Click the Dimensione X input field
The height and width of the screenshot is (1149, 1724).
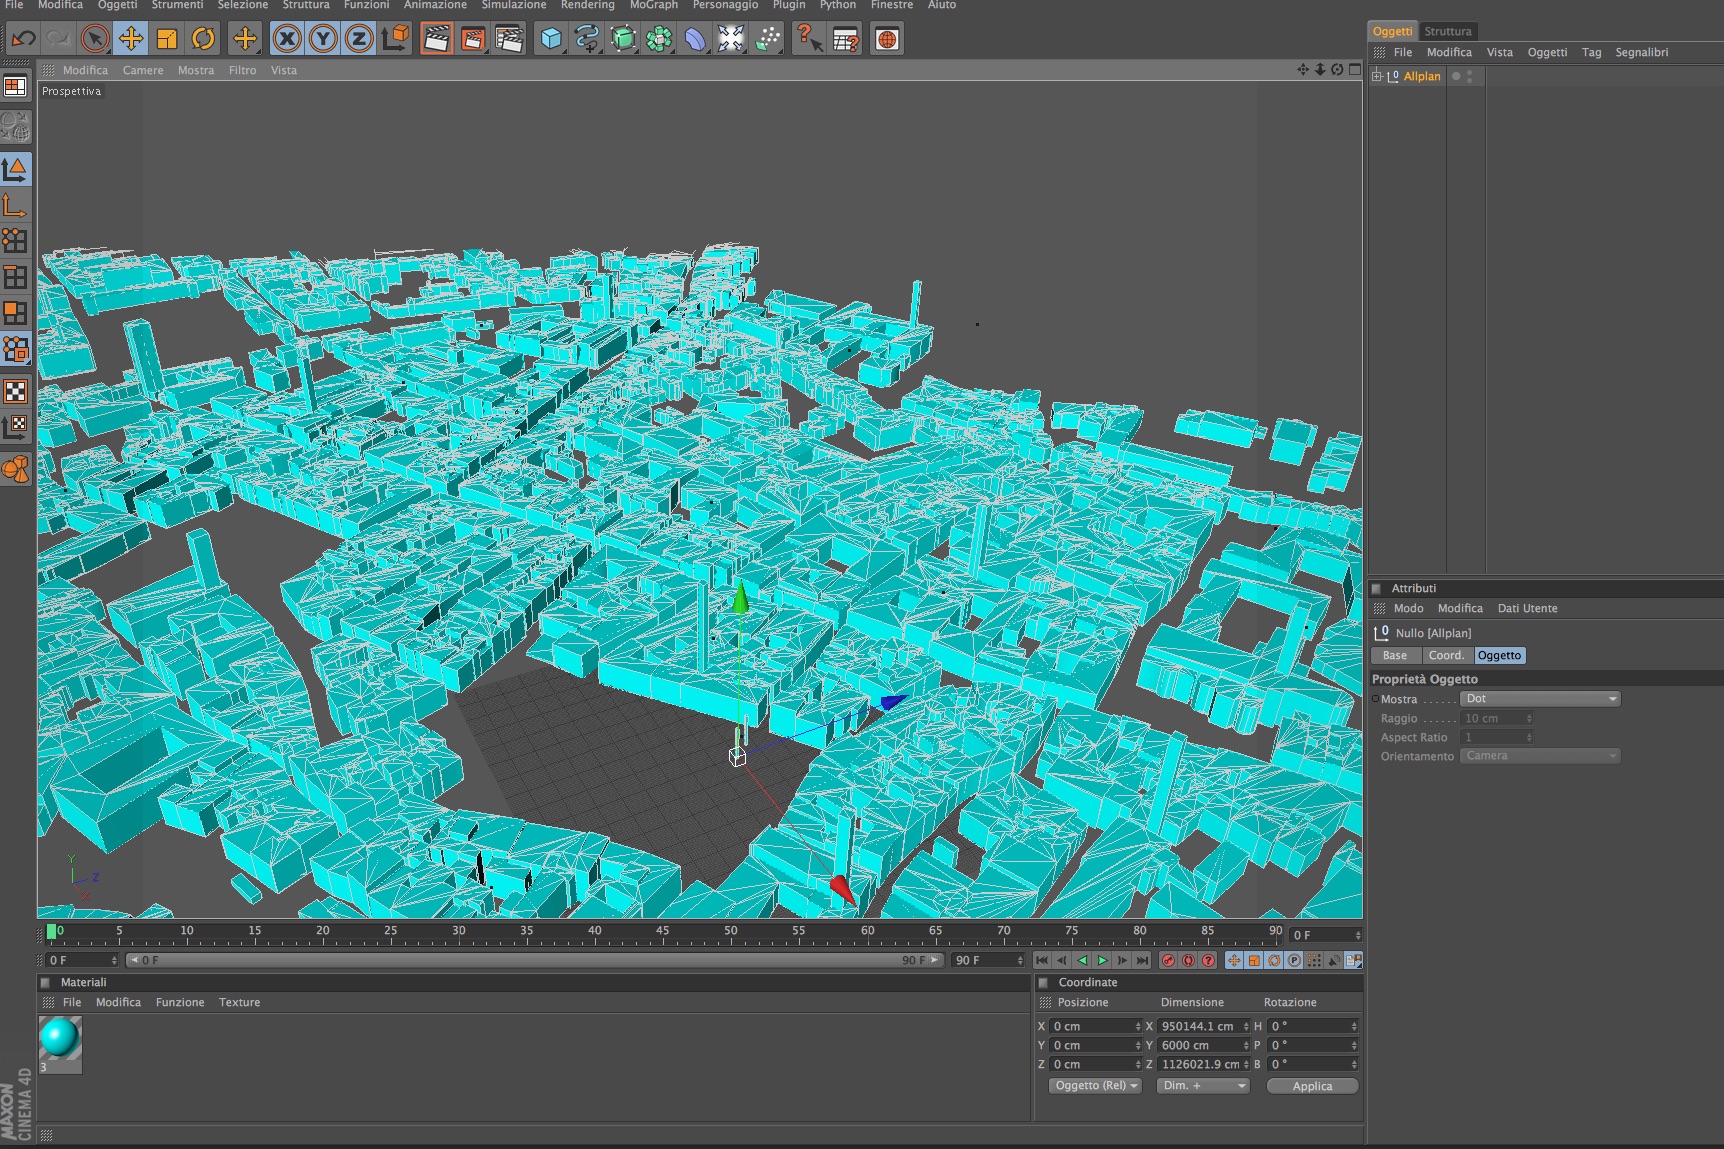pos(1198,1026)
